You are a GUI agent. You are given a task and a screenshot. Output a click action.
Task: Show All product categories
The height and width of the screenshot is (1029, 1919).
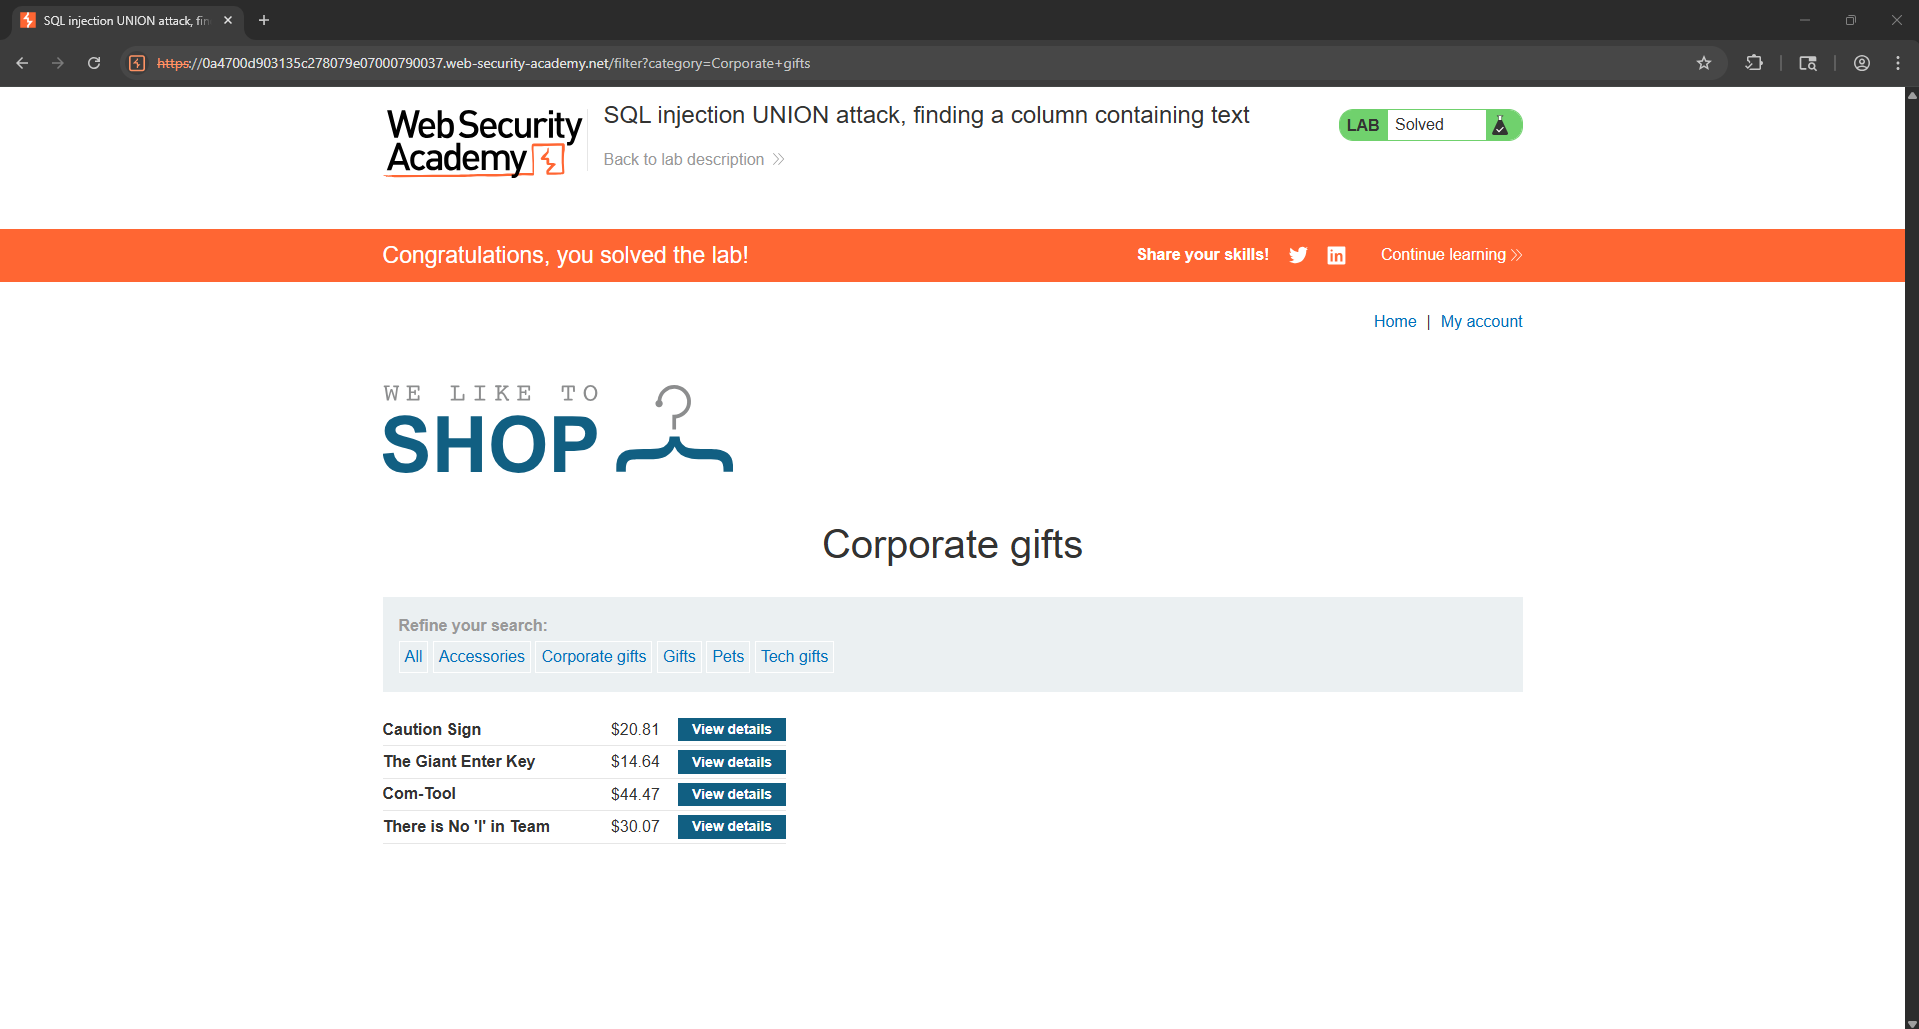tap(413, 657)
